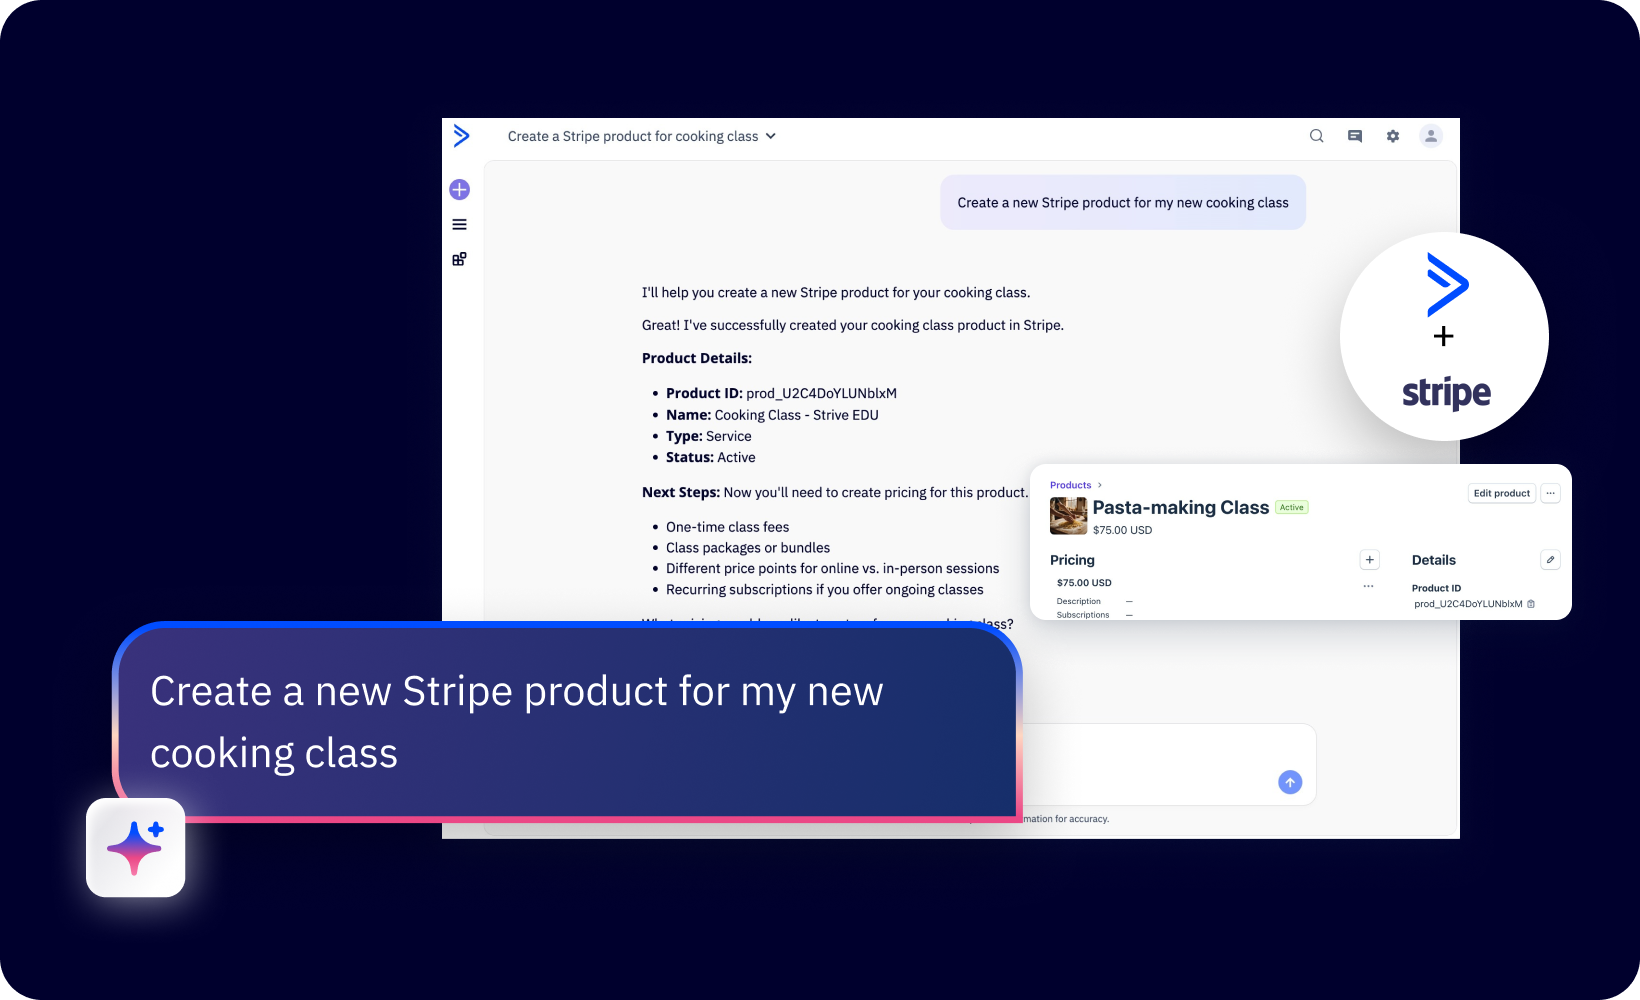The height and width of the screenshot is (1000, 1640).
Task: Open the user profile avatar
Action: (1430, 136)
